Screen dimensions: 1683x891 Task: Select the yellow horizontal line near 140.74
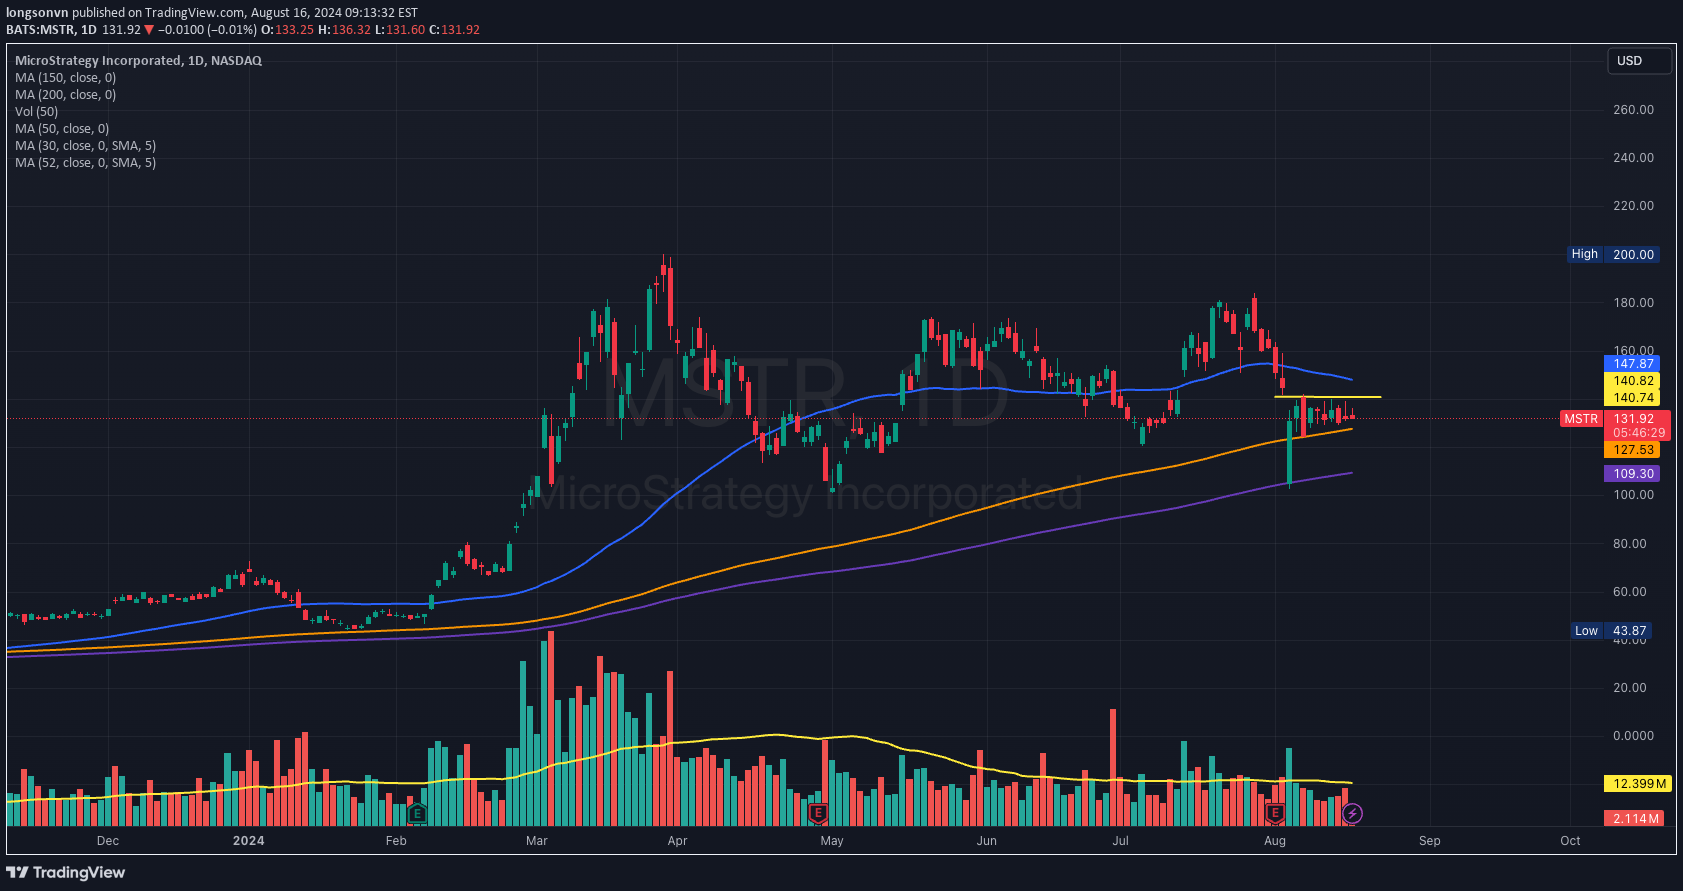[x=1327, y=397]
